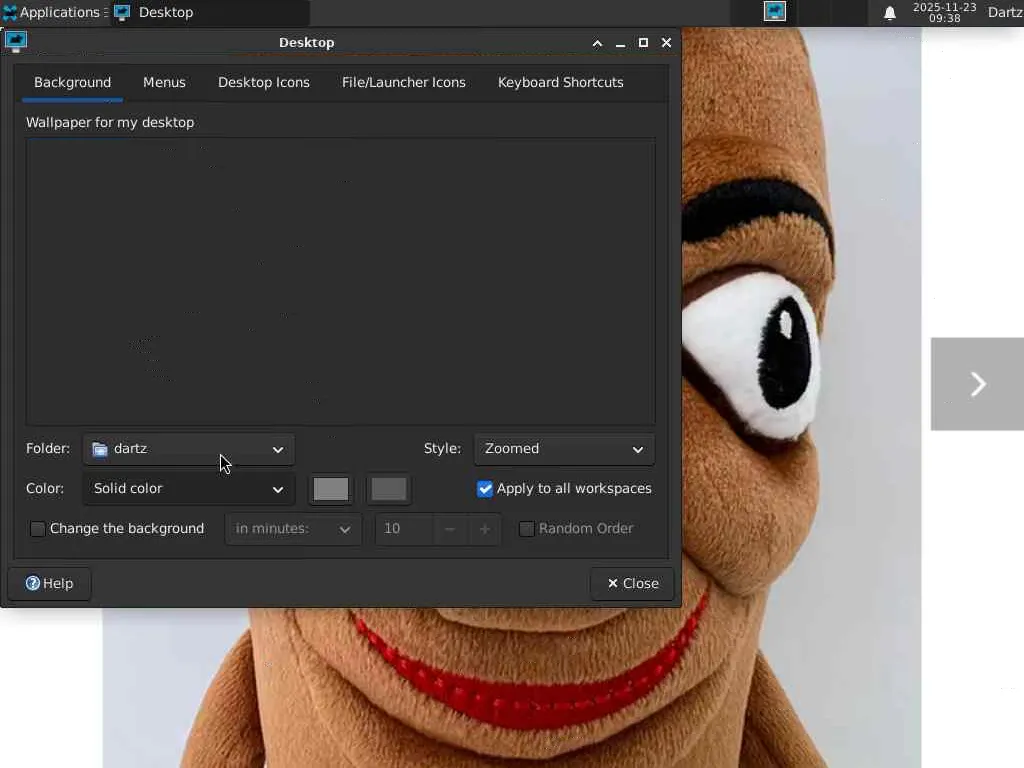The height and width of the screenshot is (768, 1024).
Task: Pick the first background color swatch
Action: point(331,489)
